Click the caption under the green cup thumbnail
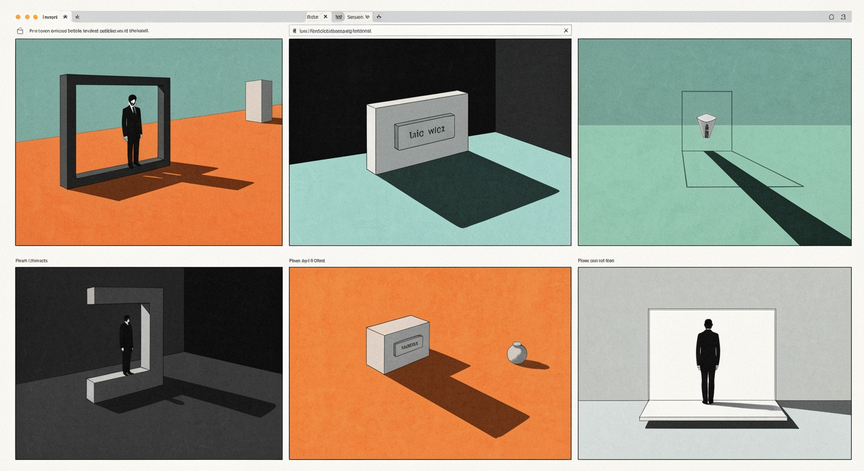Screen dimensions: 864x471 [x=596, y=261]
